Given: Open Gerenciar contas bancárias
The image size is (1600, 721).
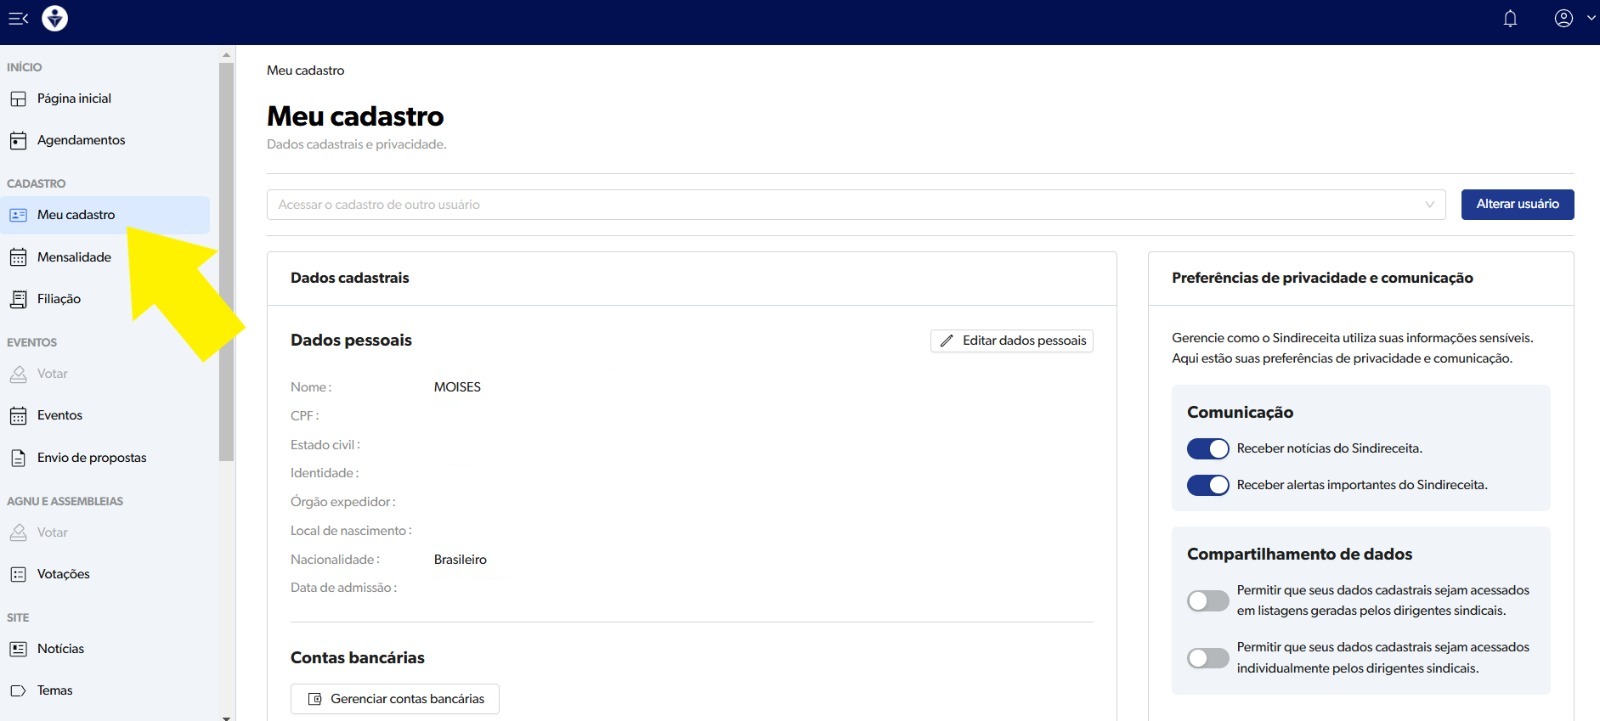Looking at the screenshot, I should 395,699.
